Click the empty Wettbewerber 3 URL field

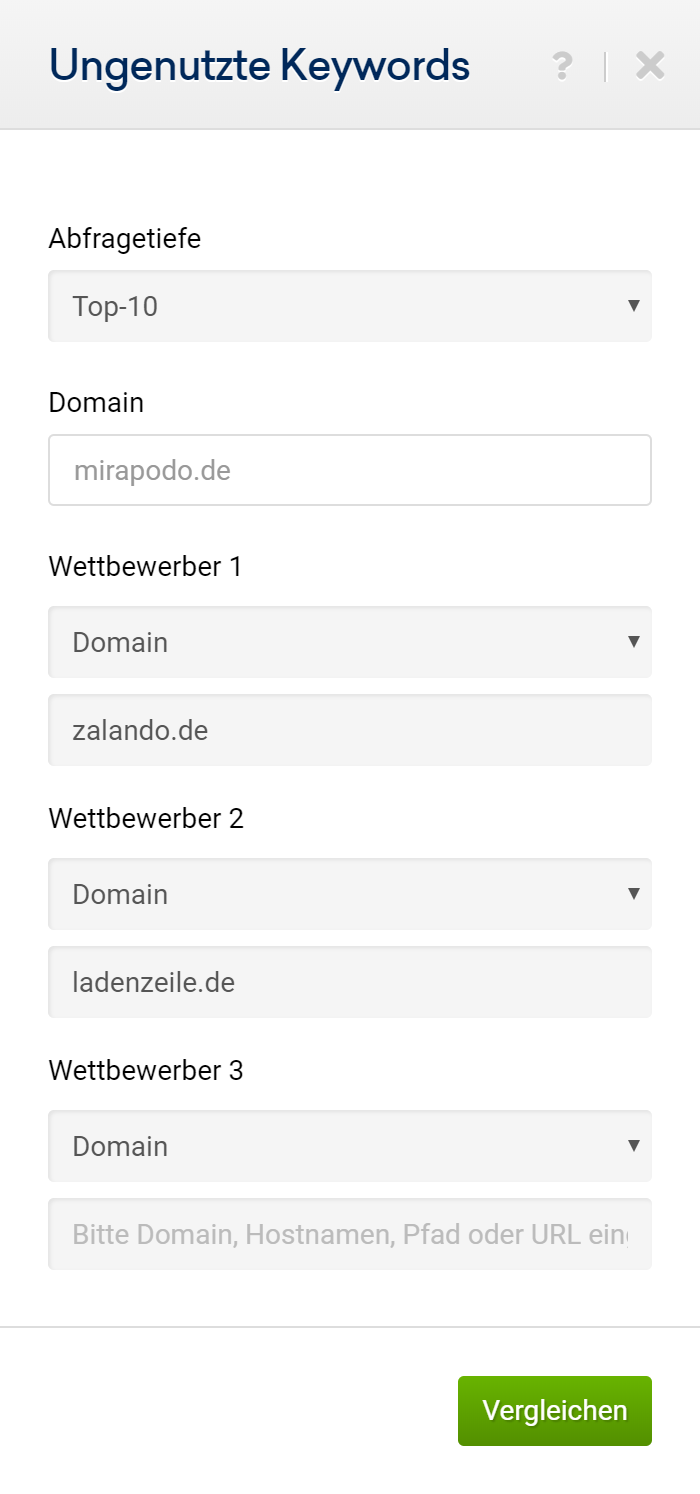pos(350,1234)
